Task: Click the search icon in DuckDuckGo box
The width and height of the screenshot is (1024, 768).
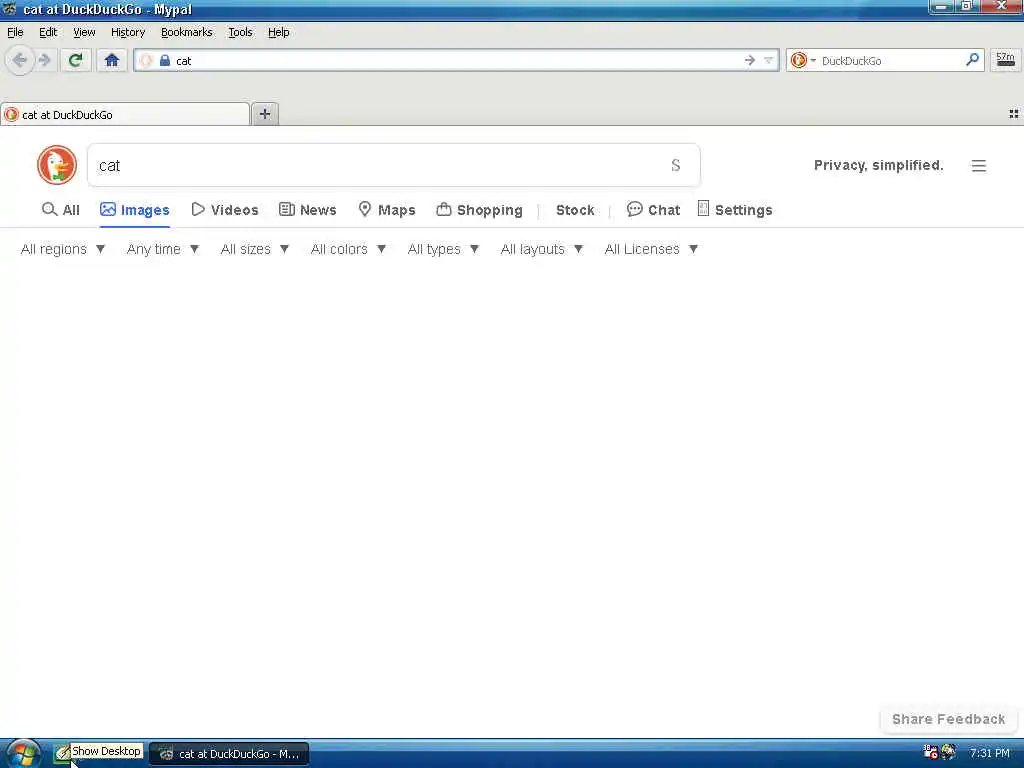Action: click(x=676, y=165)
